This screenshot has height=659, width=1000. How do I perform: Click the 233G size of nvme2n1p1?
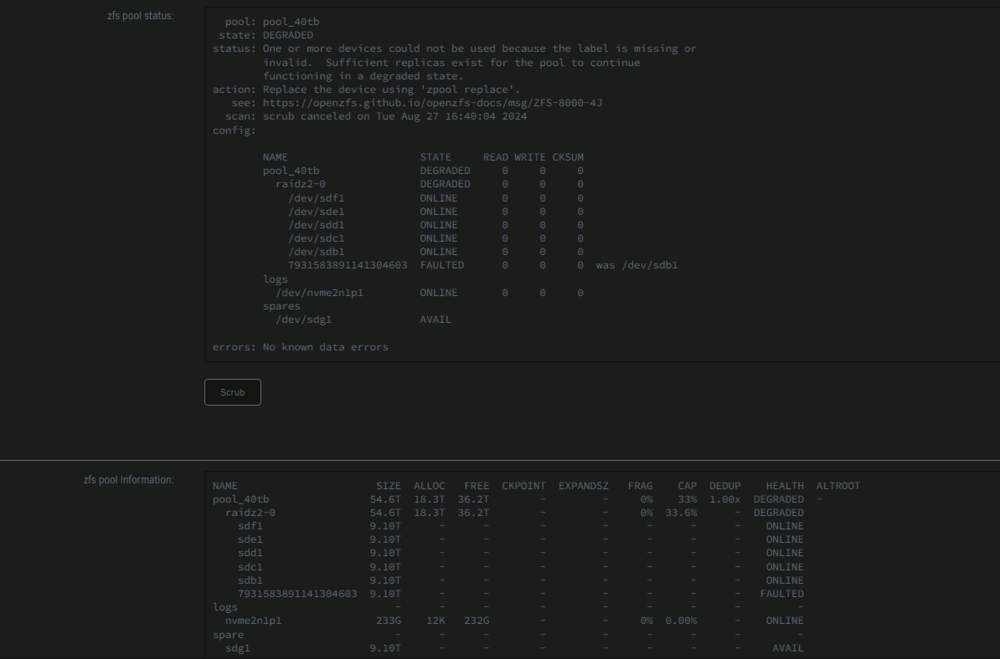click(x=388, y=620)
